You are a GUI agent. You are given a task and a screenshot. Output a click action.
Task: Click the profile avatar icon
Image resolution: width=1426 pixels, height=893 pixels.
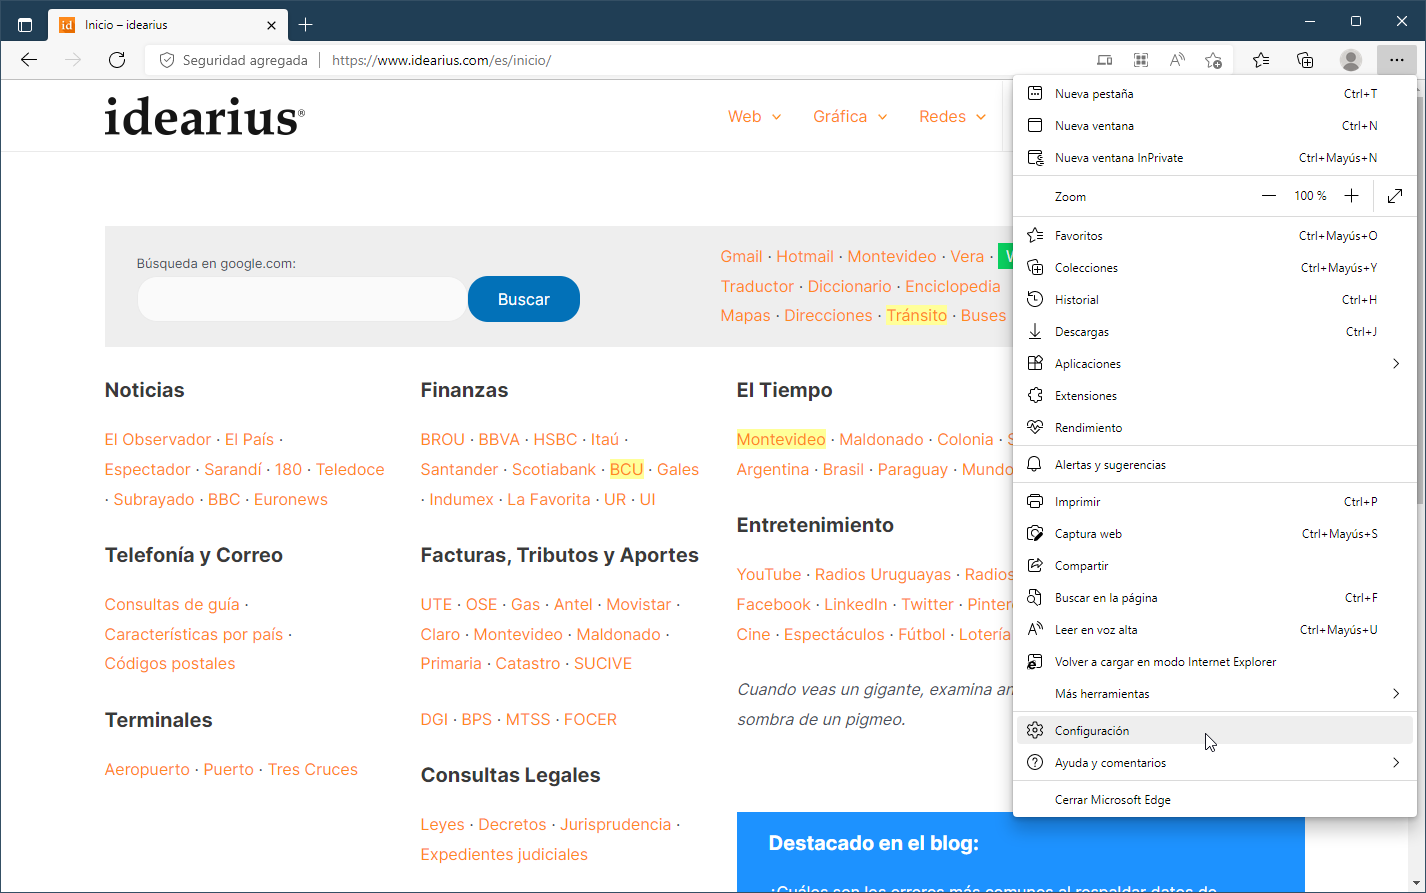(x=1351, y=60)
